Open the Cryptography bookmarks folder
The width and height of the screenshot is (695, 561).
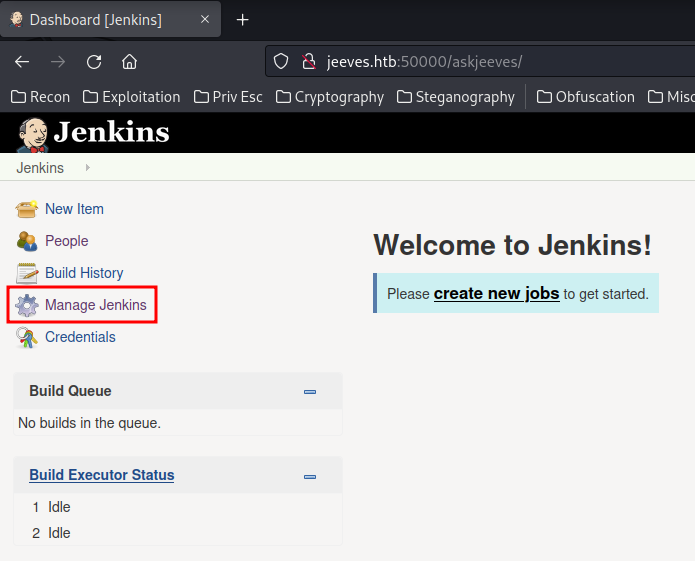pos(330,97)
